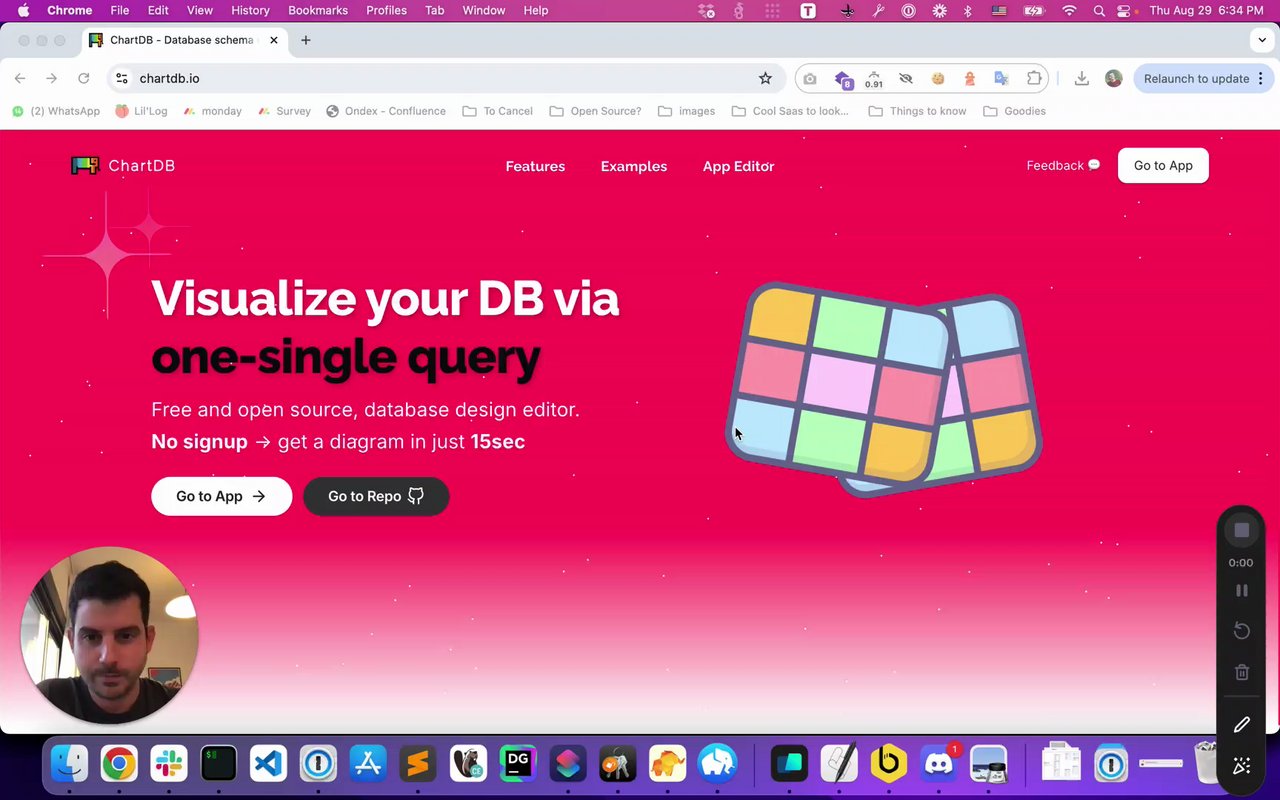Open Slack from the Dock
1280x800 pixels.
(168, 765)
